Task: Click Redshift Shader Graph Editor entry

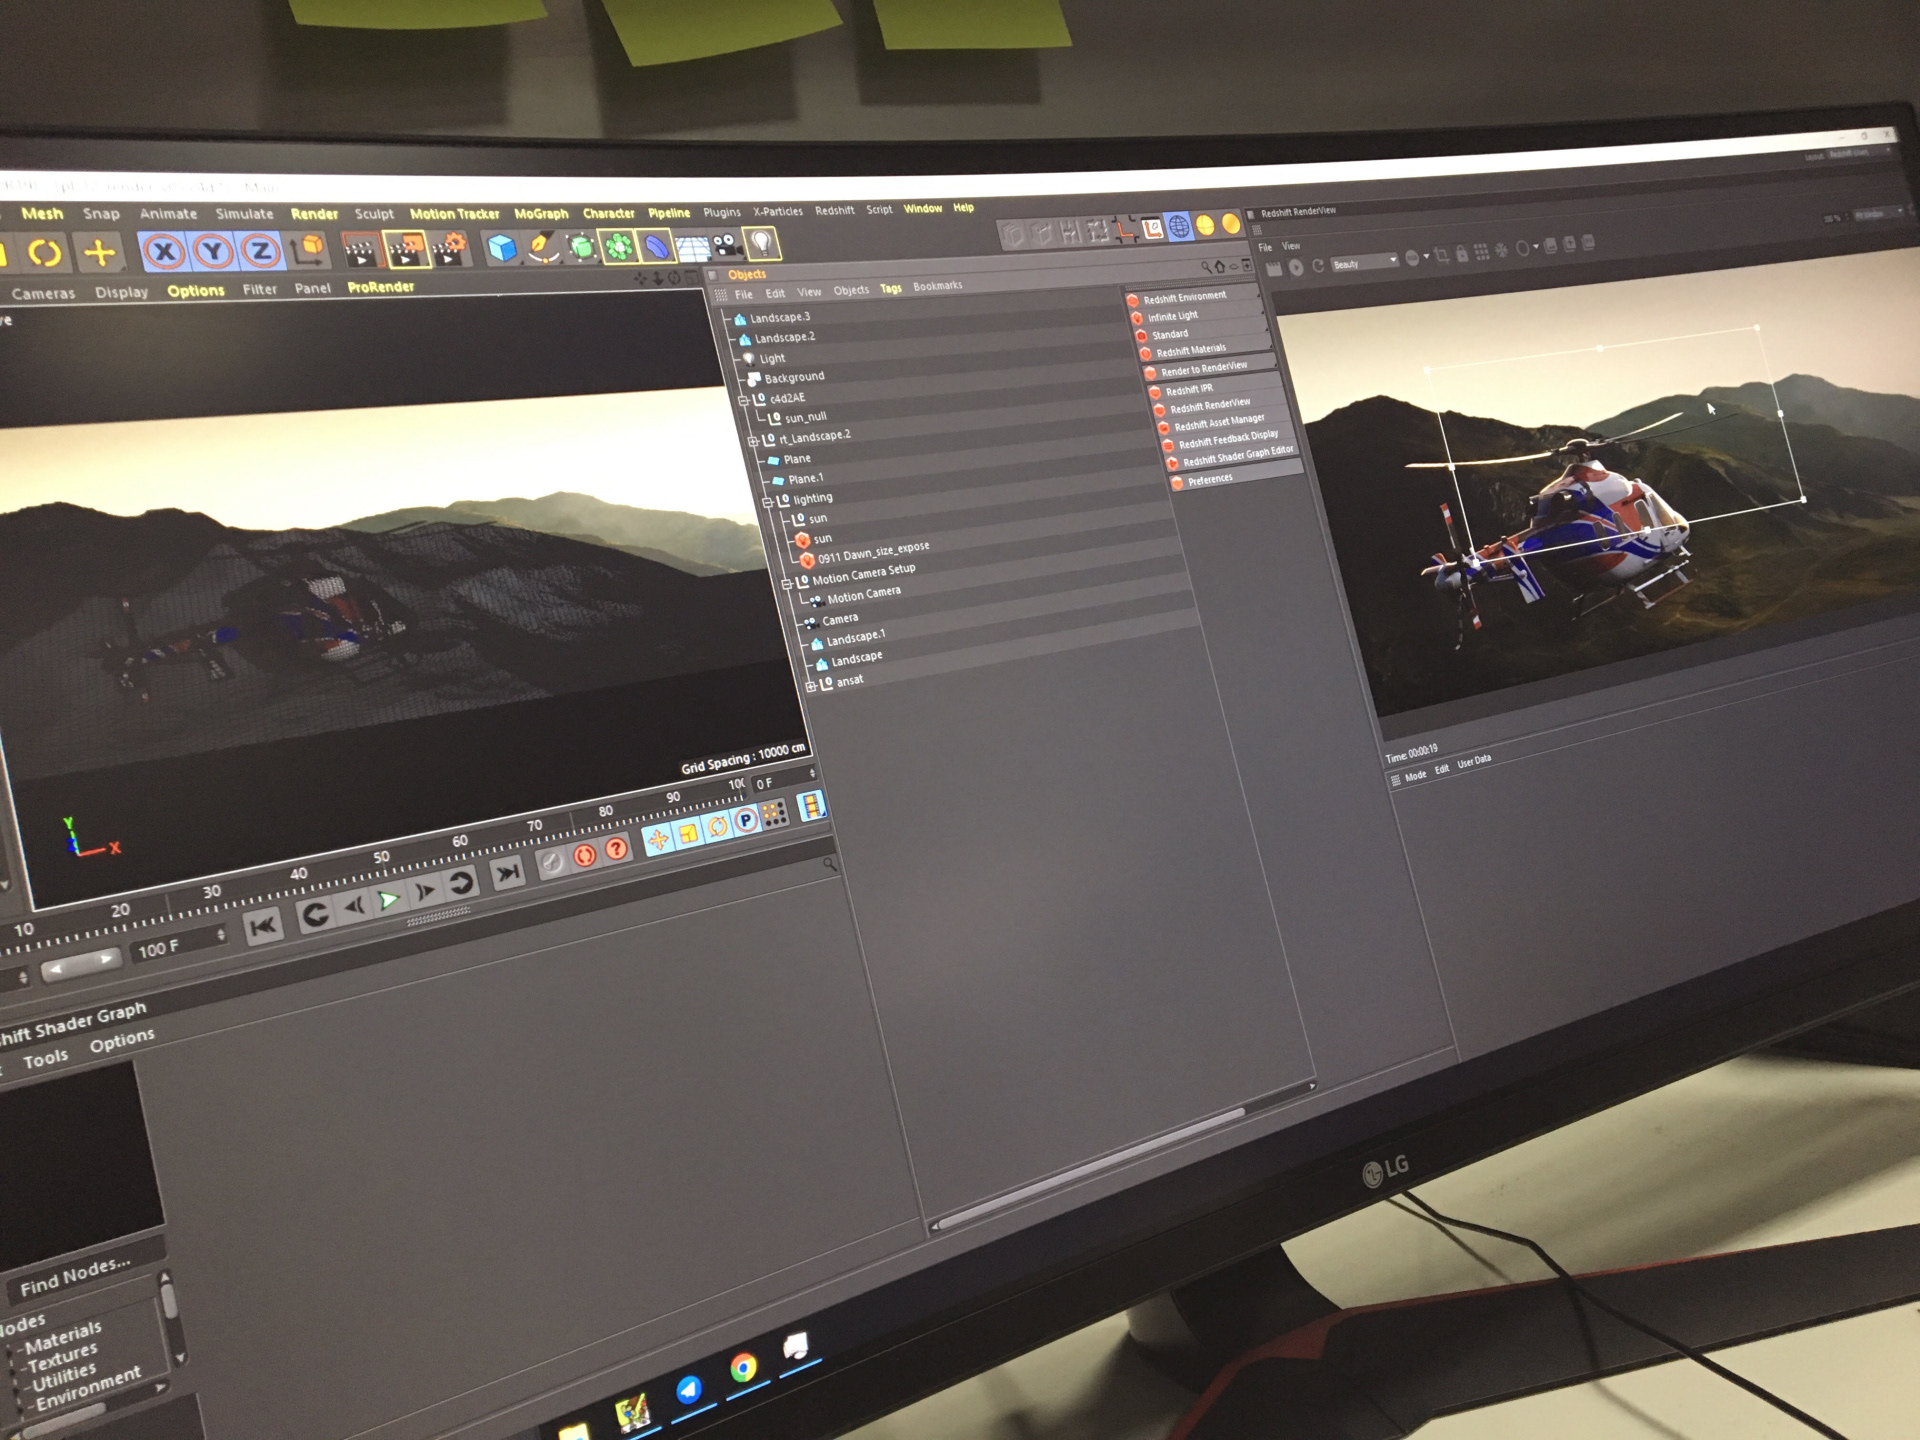Action: (x=1237, y=456)
